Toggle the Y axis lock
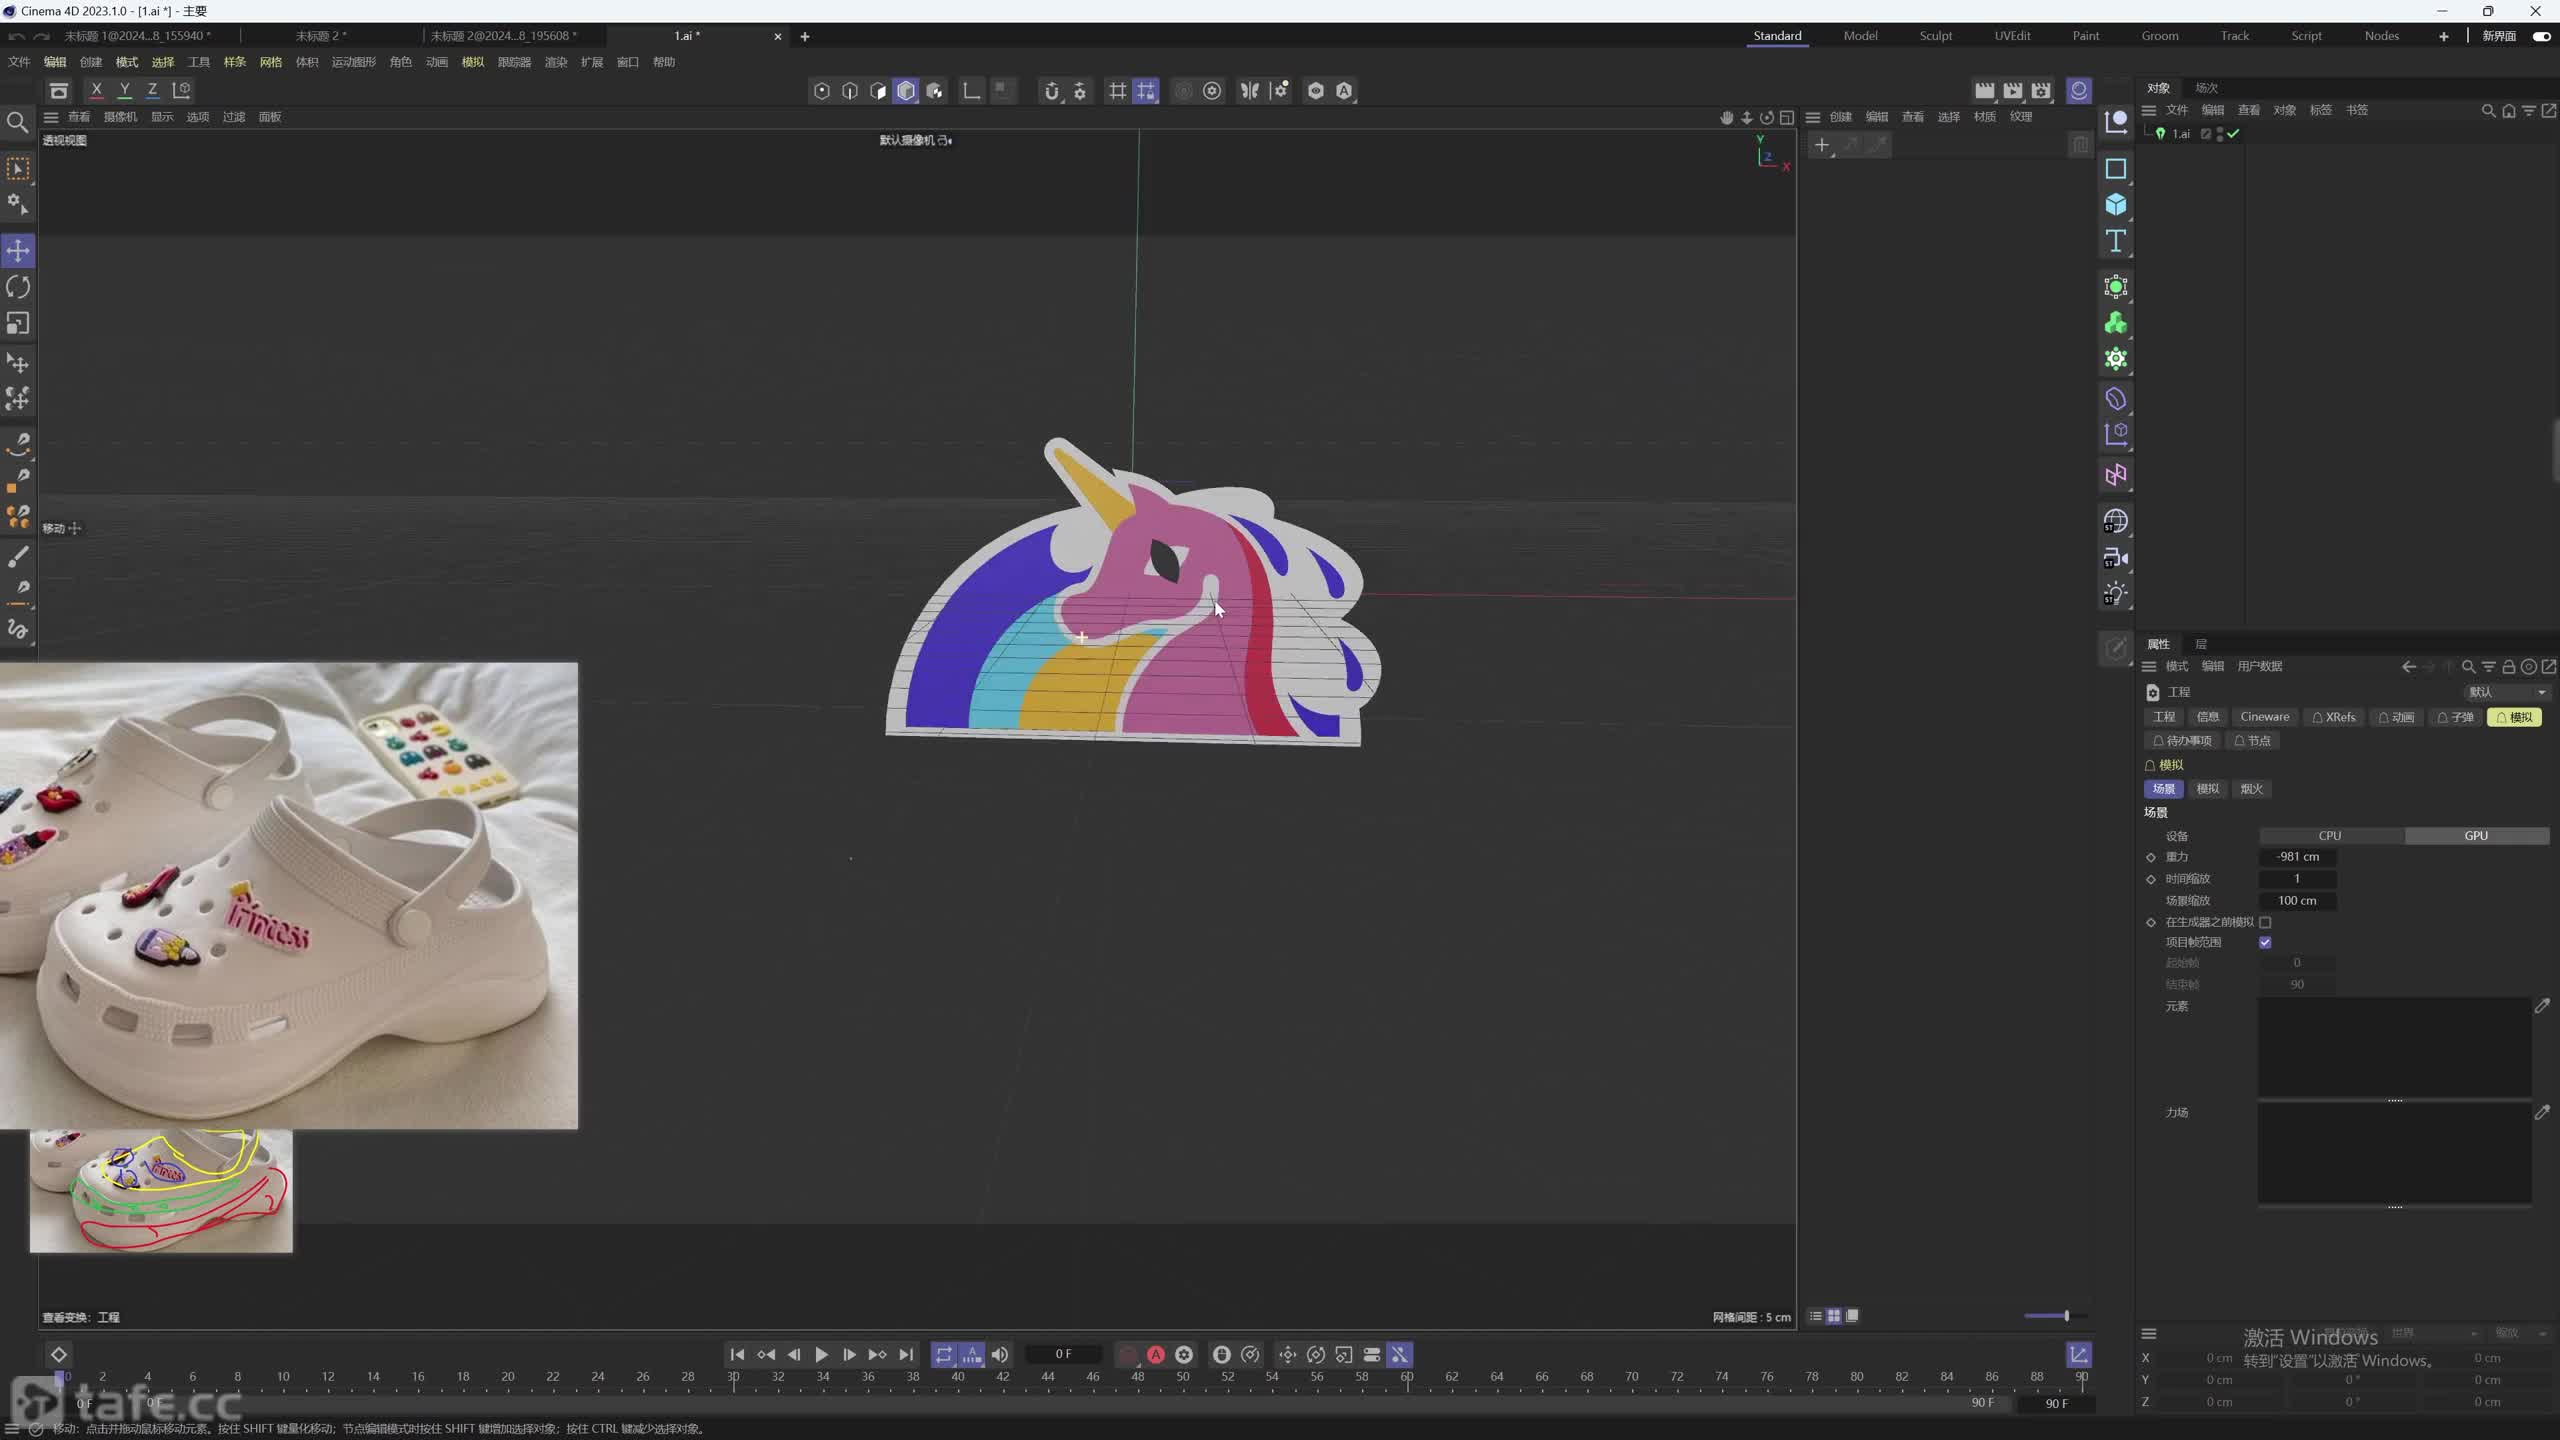This screenshot has height=1440, width=2560. coord(124,90)
